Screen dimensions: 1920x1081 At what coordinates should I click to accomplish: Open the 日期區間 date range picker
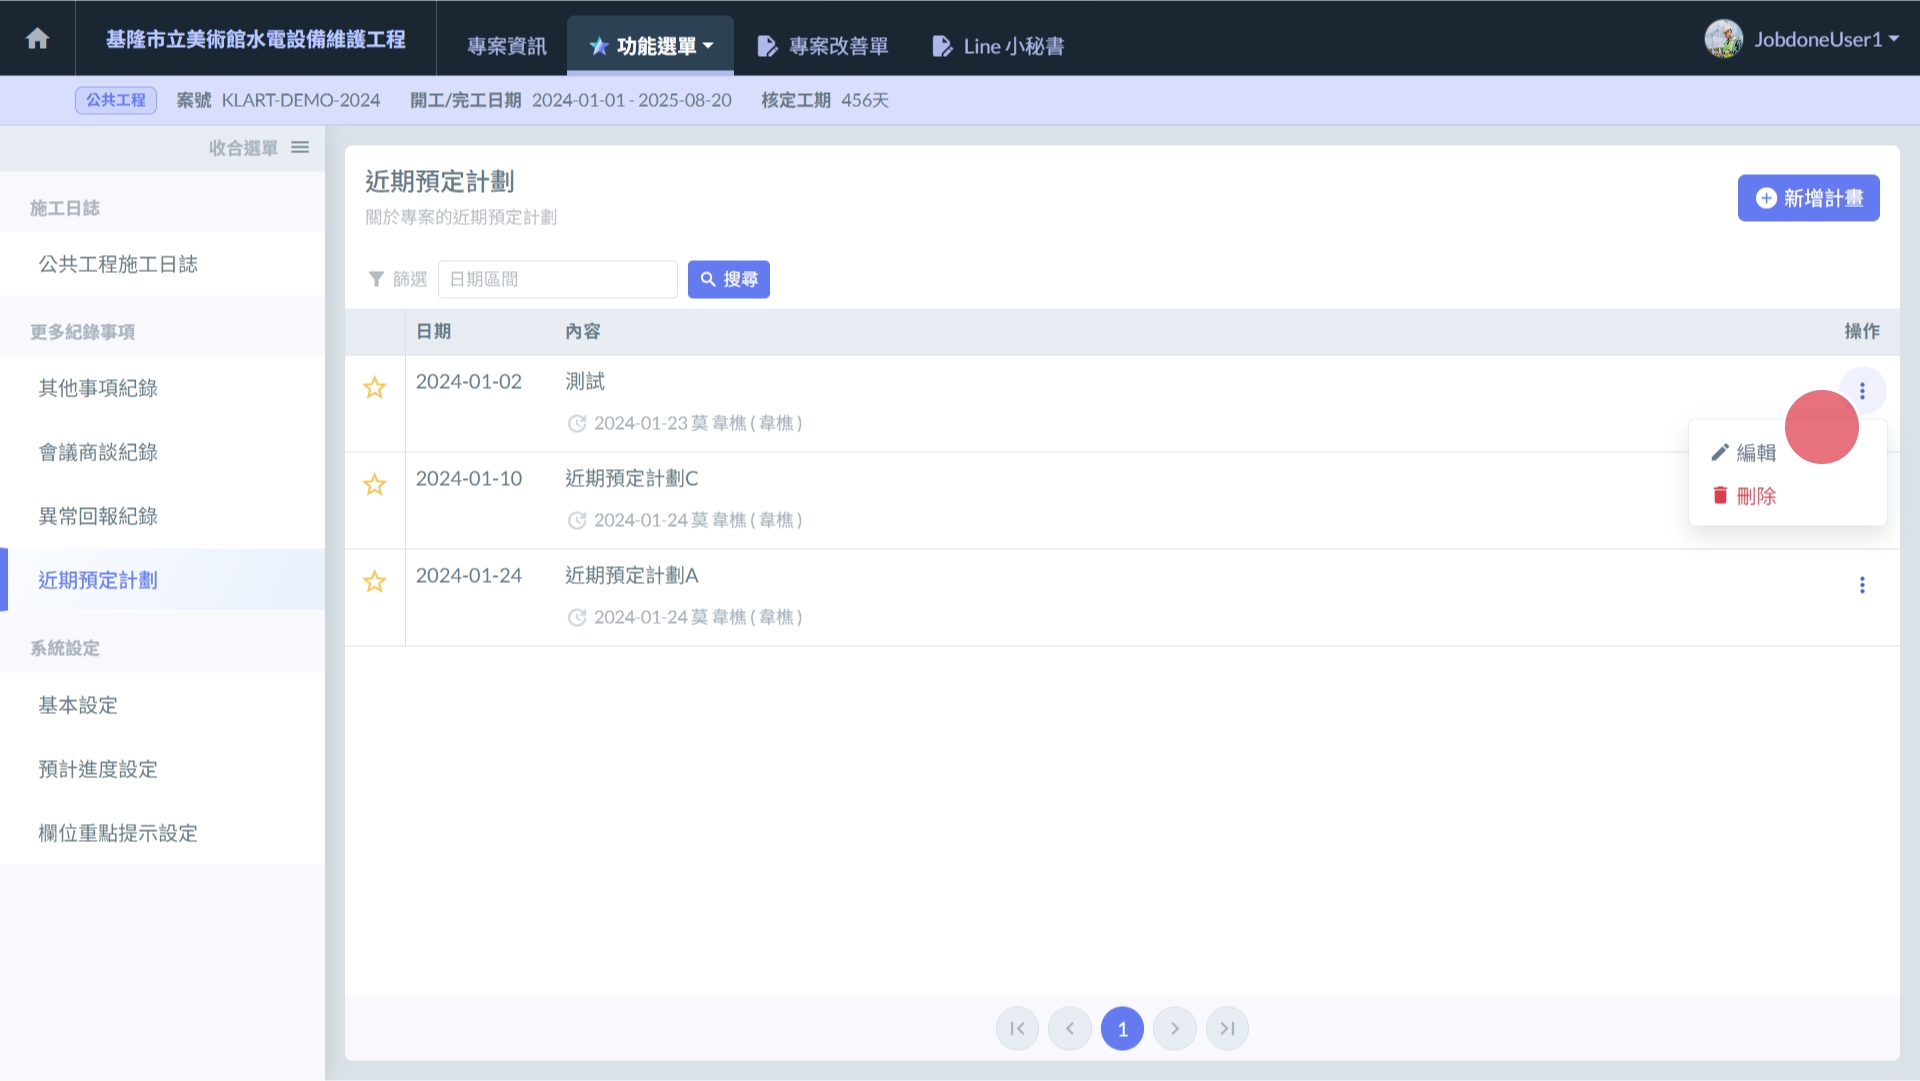[557, 280]
